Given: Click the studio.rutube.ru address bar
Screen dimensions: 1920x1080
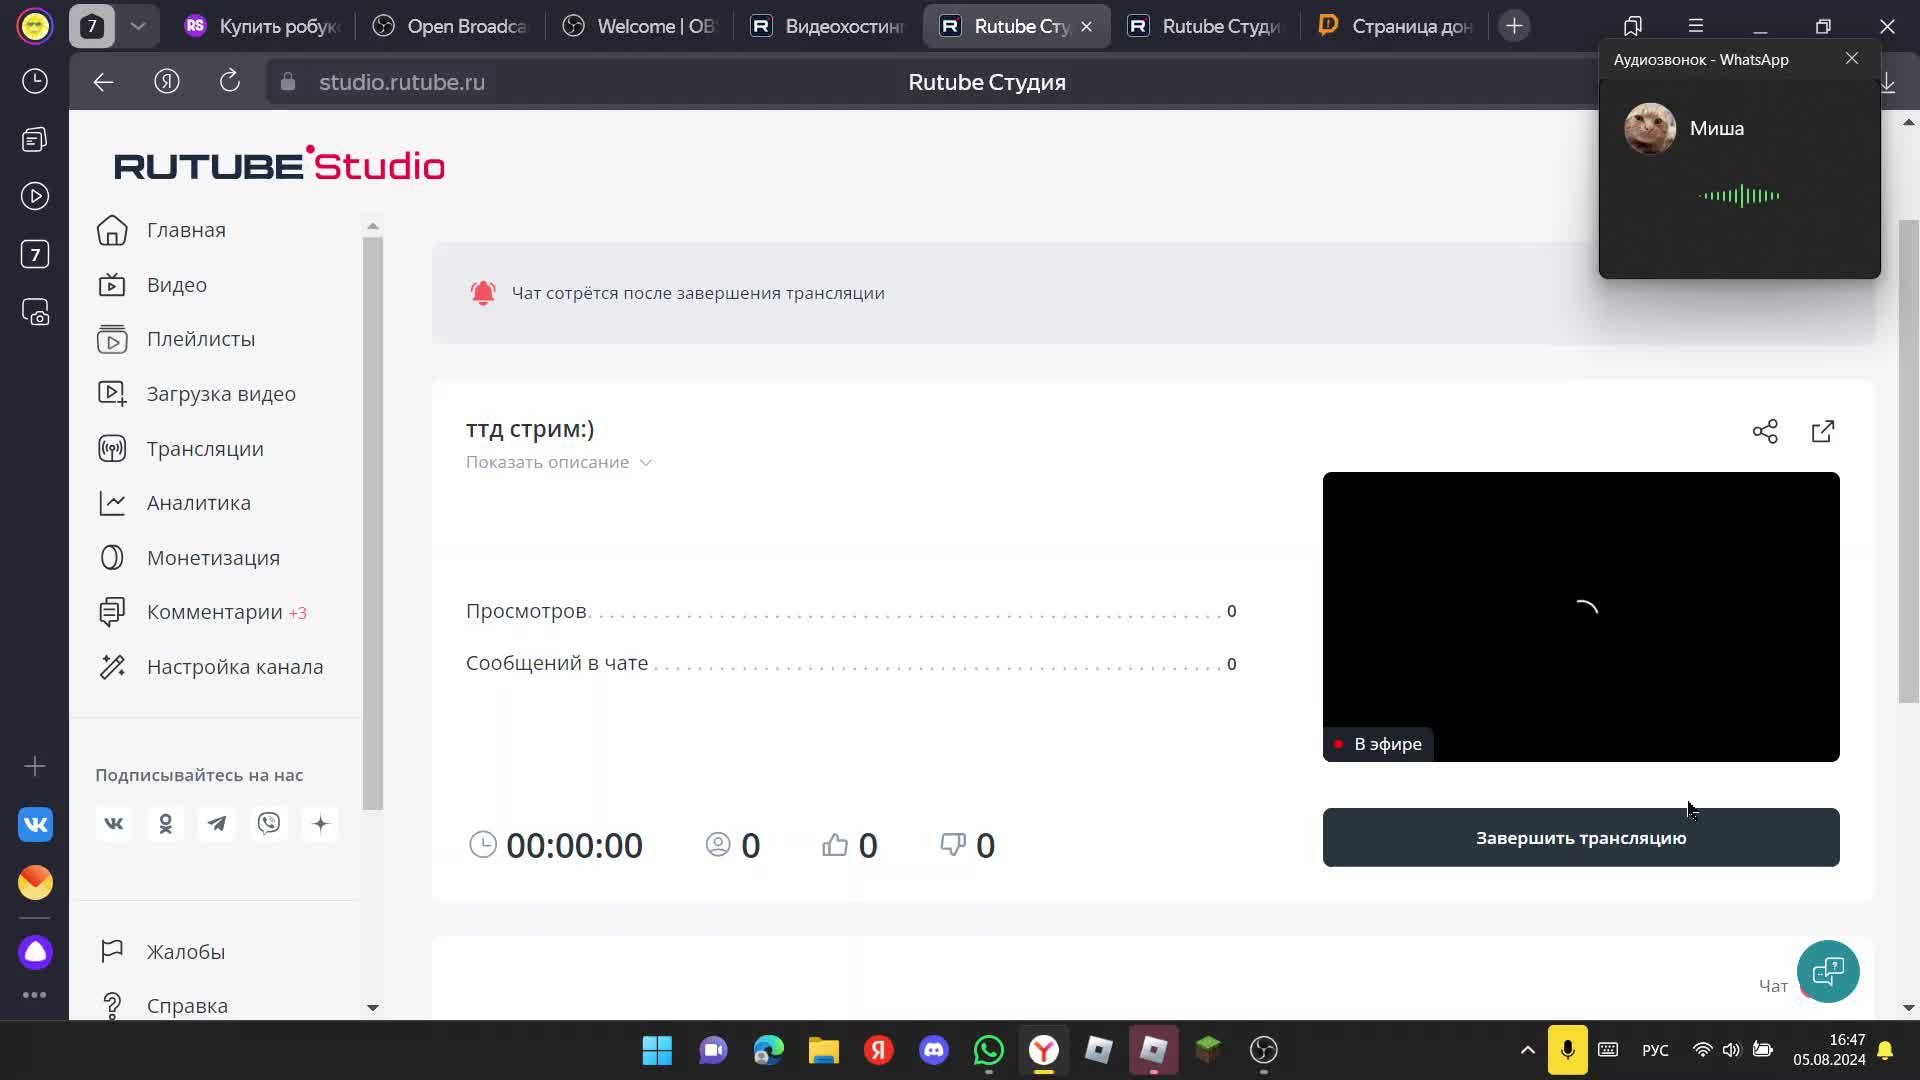Looking at the screenshot, I should (401, 81).
